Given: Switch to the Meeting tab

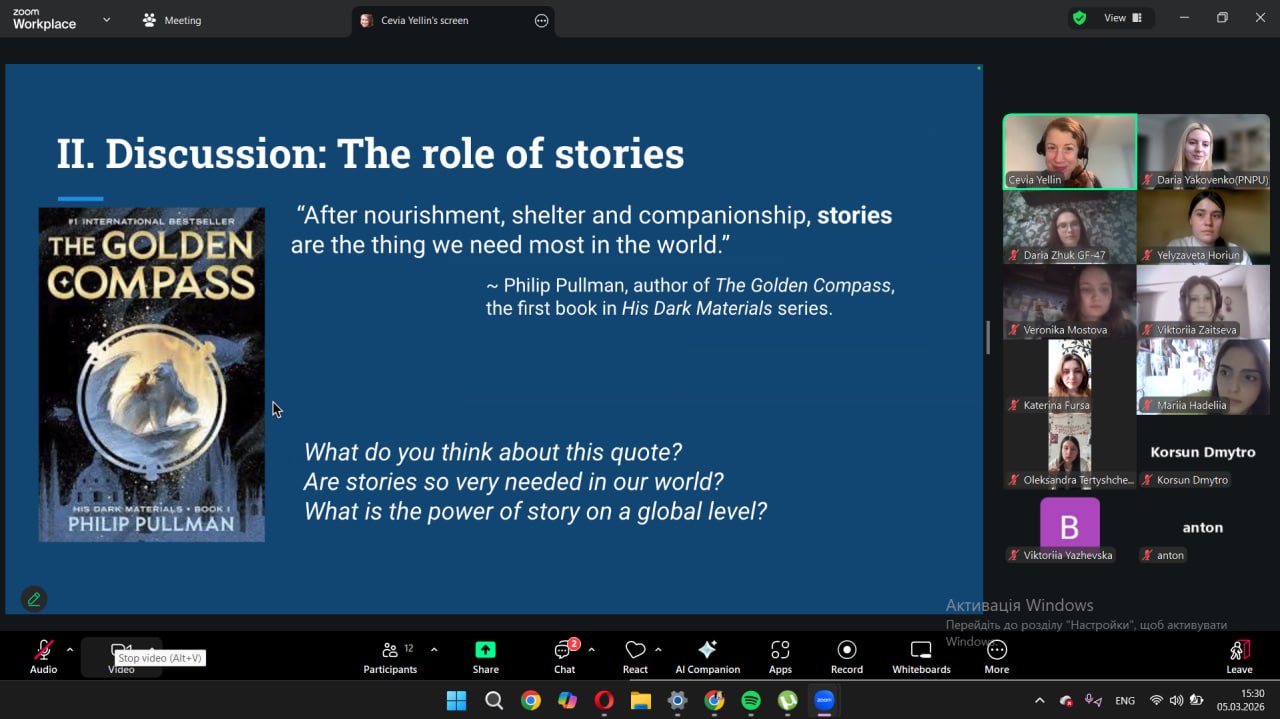Looking at the screenshot, I should [172, 20].
